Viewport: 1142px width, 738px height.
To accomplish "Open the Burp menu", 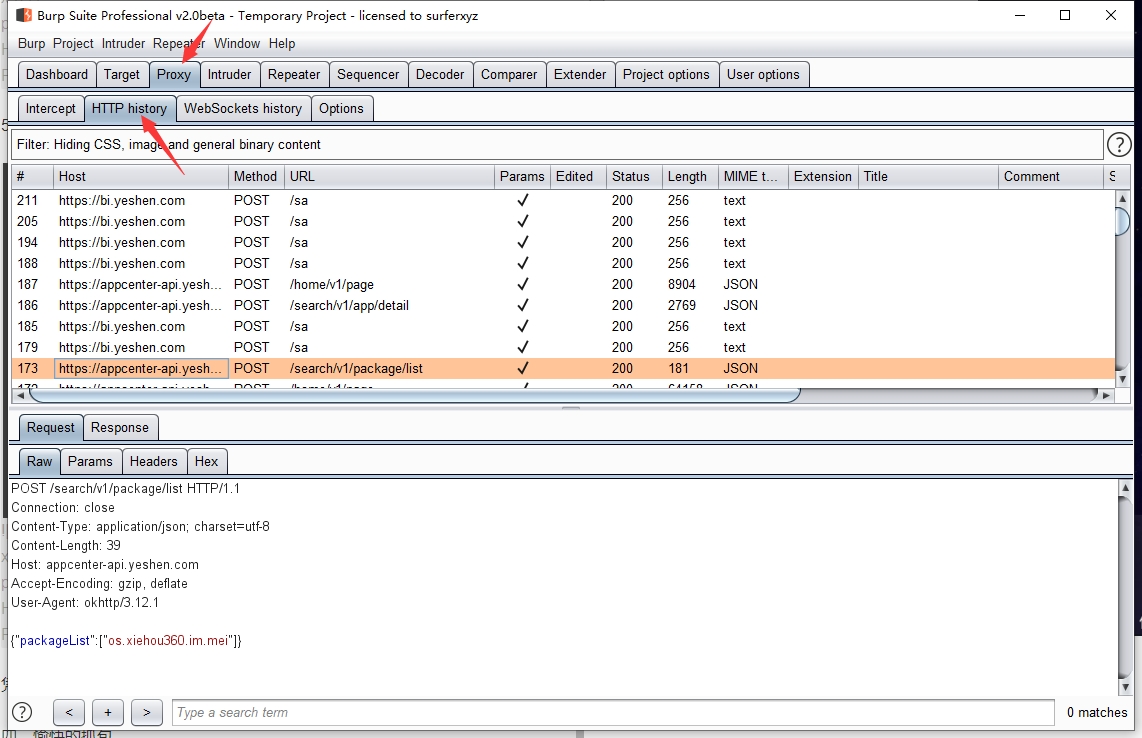I will (31, 44).
